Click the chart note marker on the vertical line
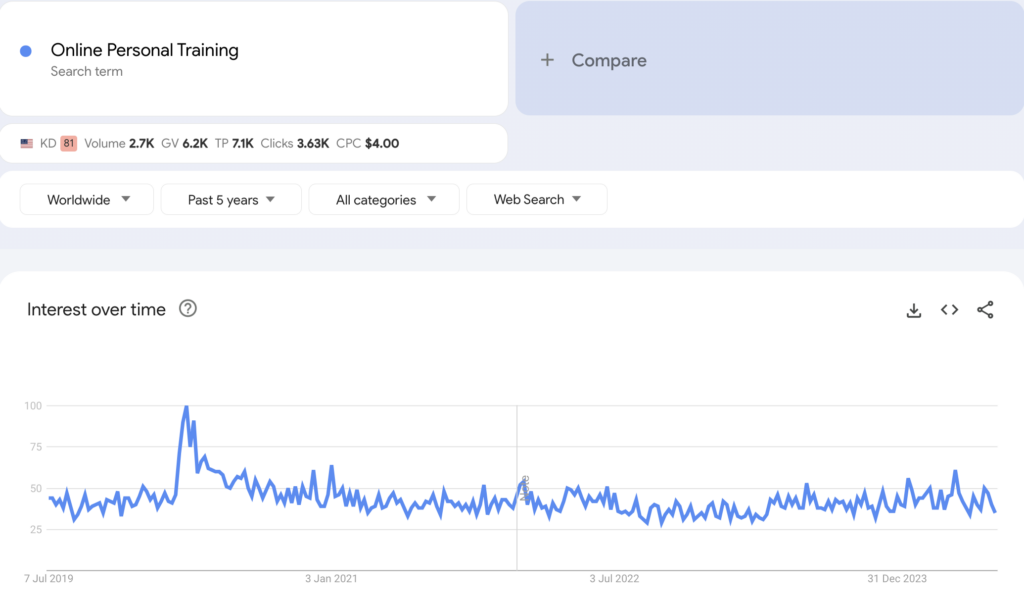Screen dimensions: 1024x604 point(524,489)
